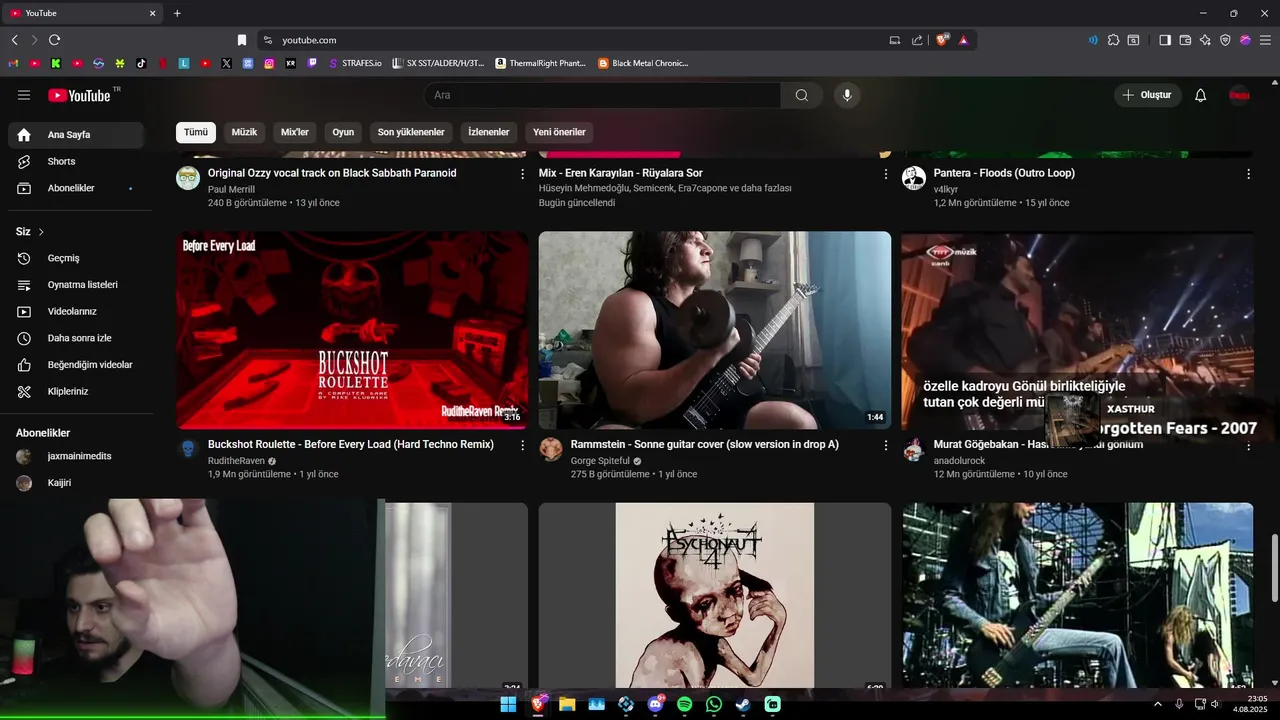1280x720 pixels.
Task: Select the Oyun filter chip
Action: pos(343,132)
